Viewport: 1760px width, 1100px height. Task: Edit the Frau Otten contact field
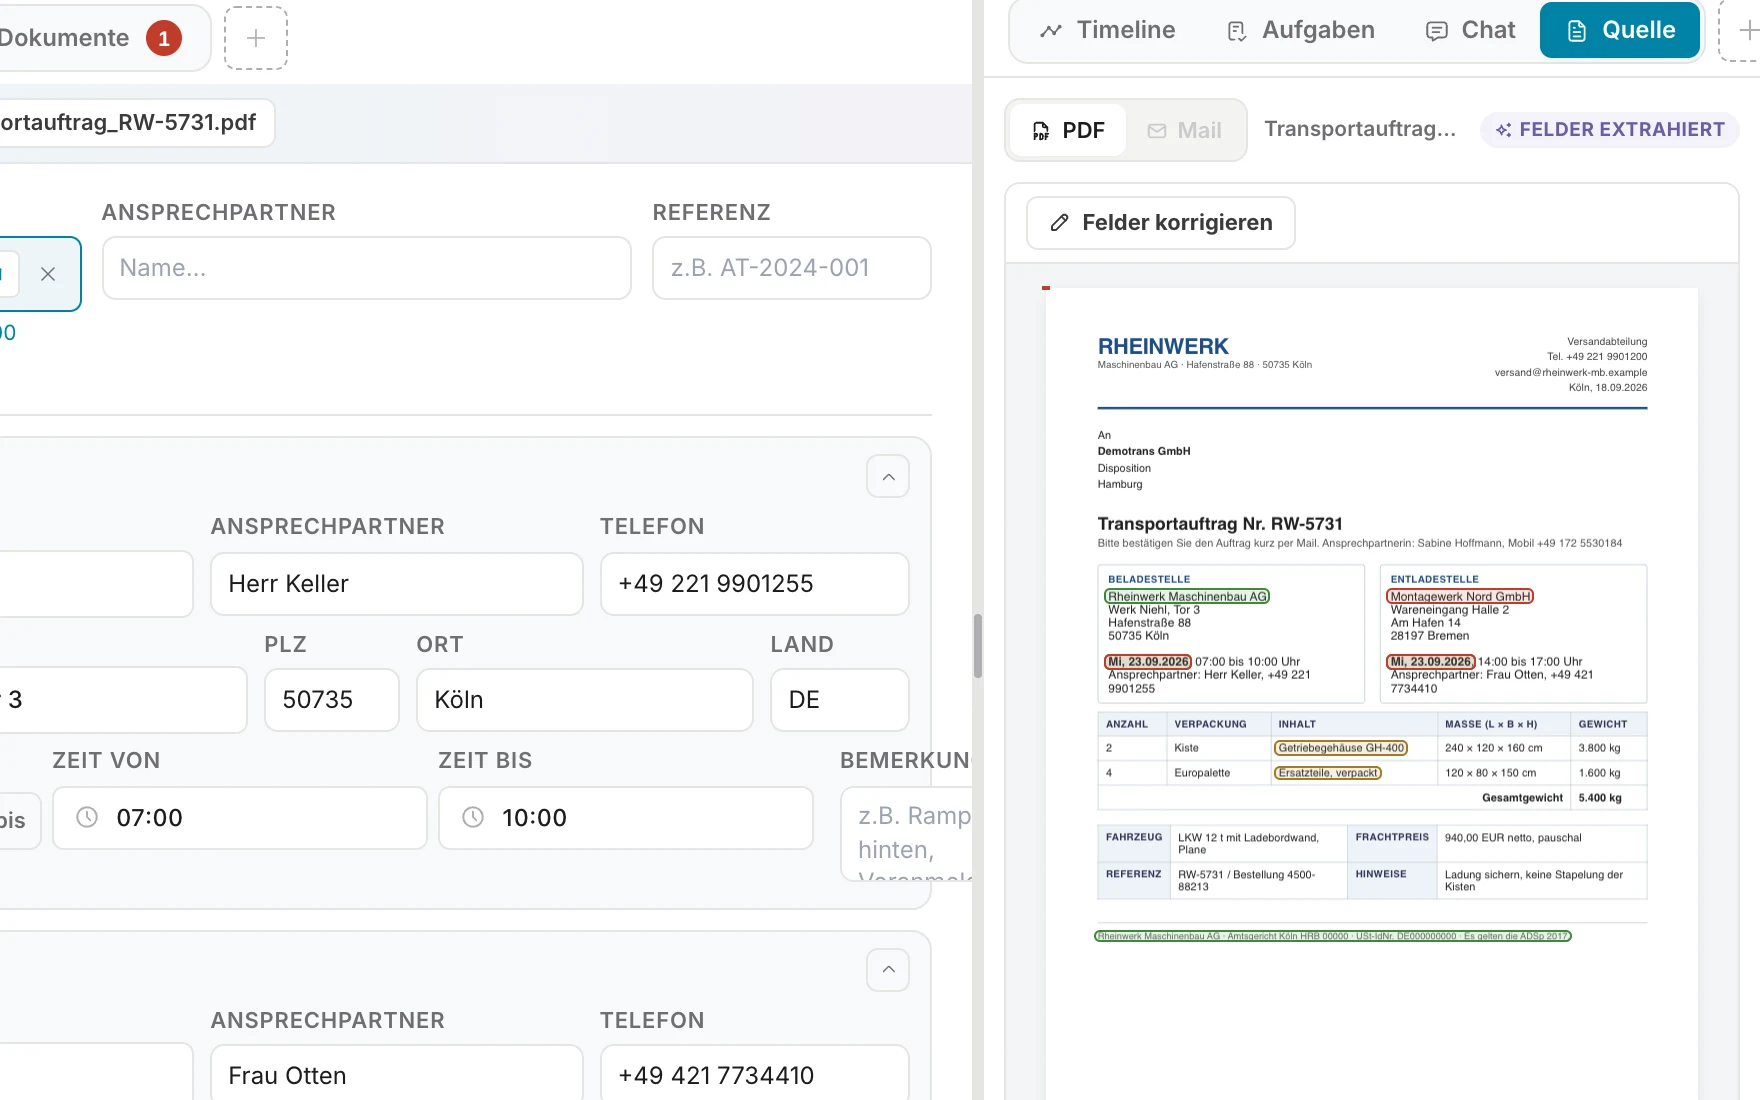pos(397,1074)
